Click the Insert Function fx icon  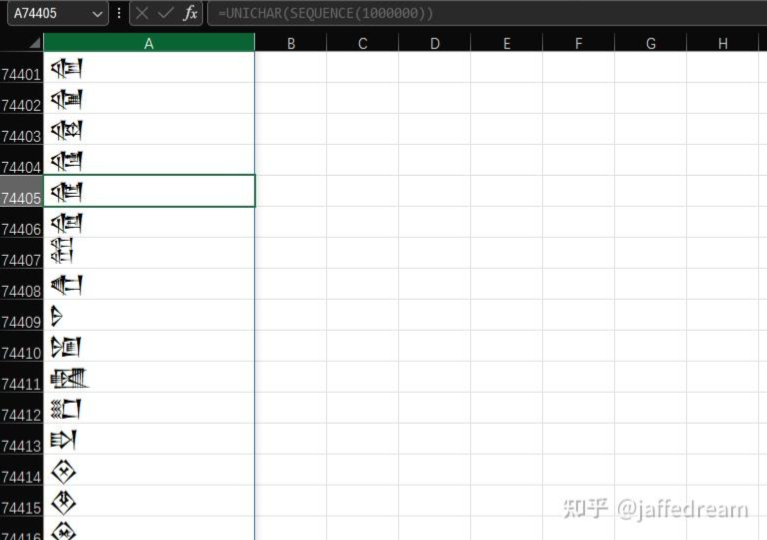[x=190, y=14]
